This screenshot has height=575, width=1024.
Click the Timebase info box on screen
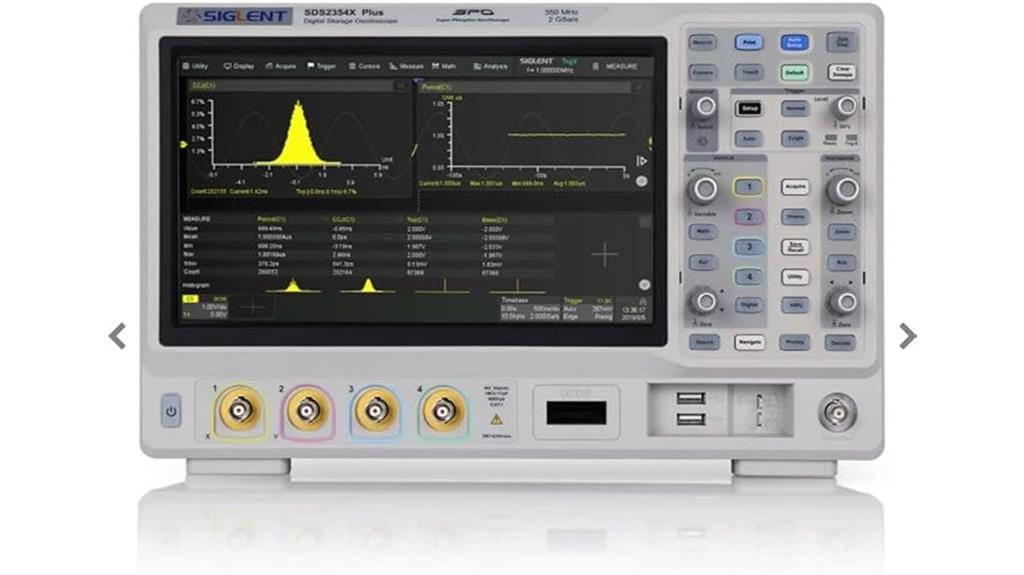[x=529, y=305]
